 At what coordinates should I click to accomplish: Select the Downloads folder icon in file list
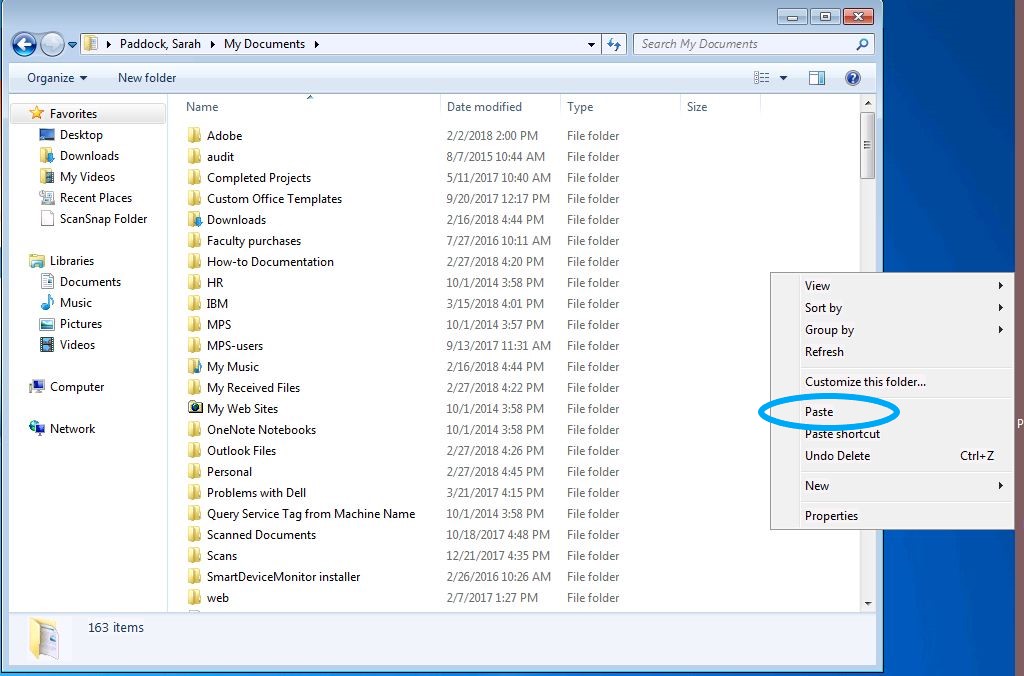(x=194, y=219)
